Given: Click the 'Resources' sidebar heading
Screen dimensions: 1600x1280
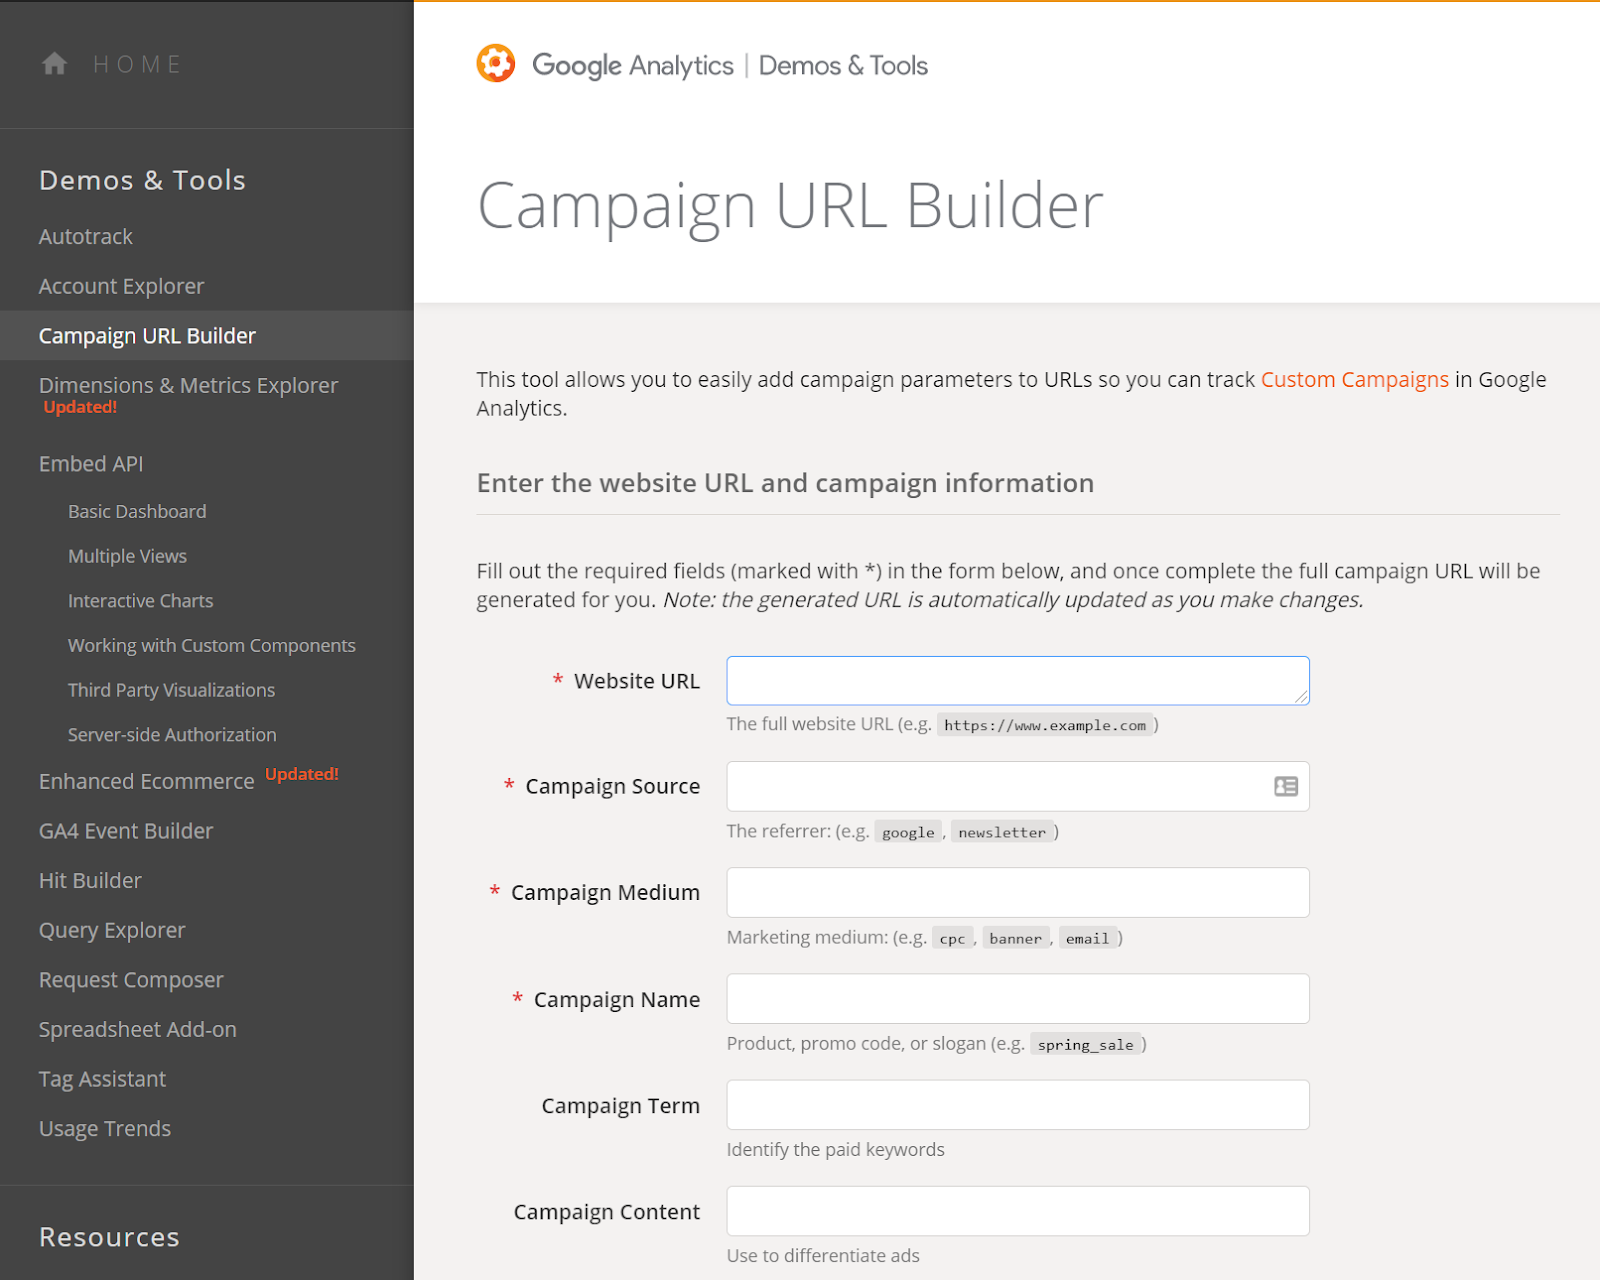Looking at the screenshot, I should click(x=109, y=1238).
